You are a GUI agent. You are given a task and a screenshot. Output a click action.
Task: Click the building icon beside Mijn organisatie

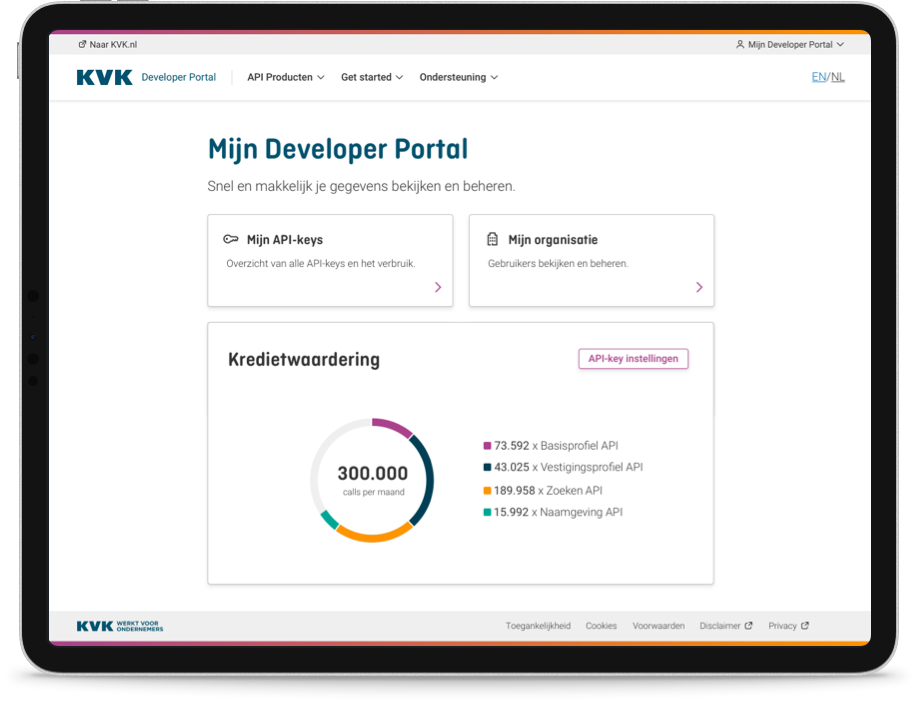[x=491, y=239]
